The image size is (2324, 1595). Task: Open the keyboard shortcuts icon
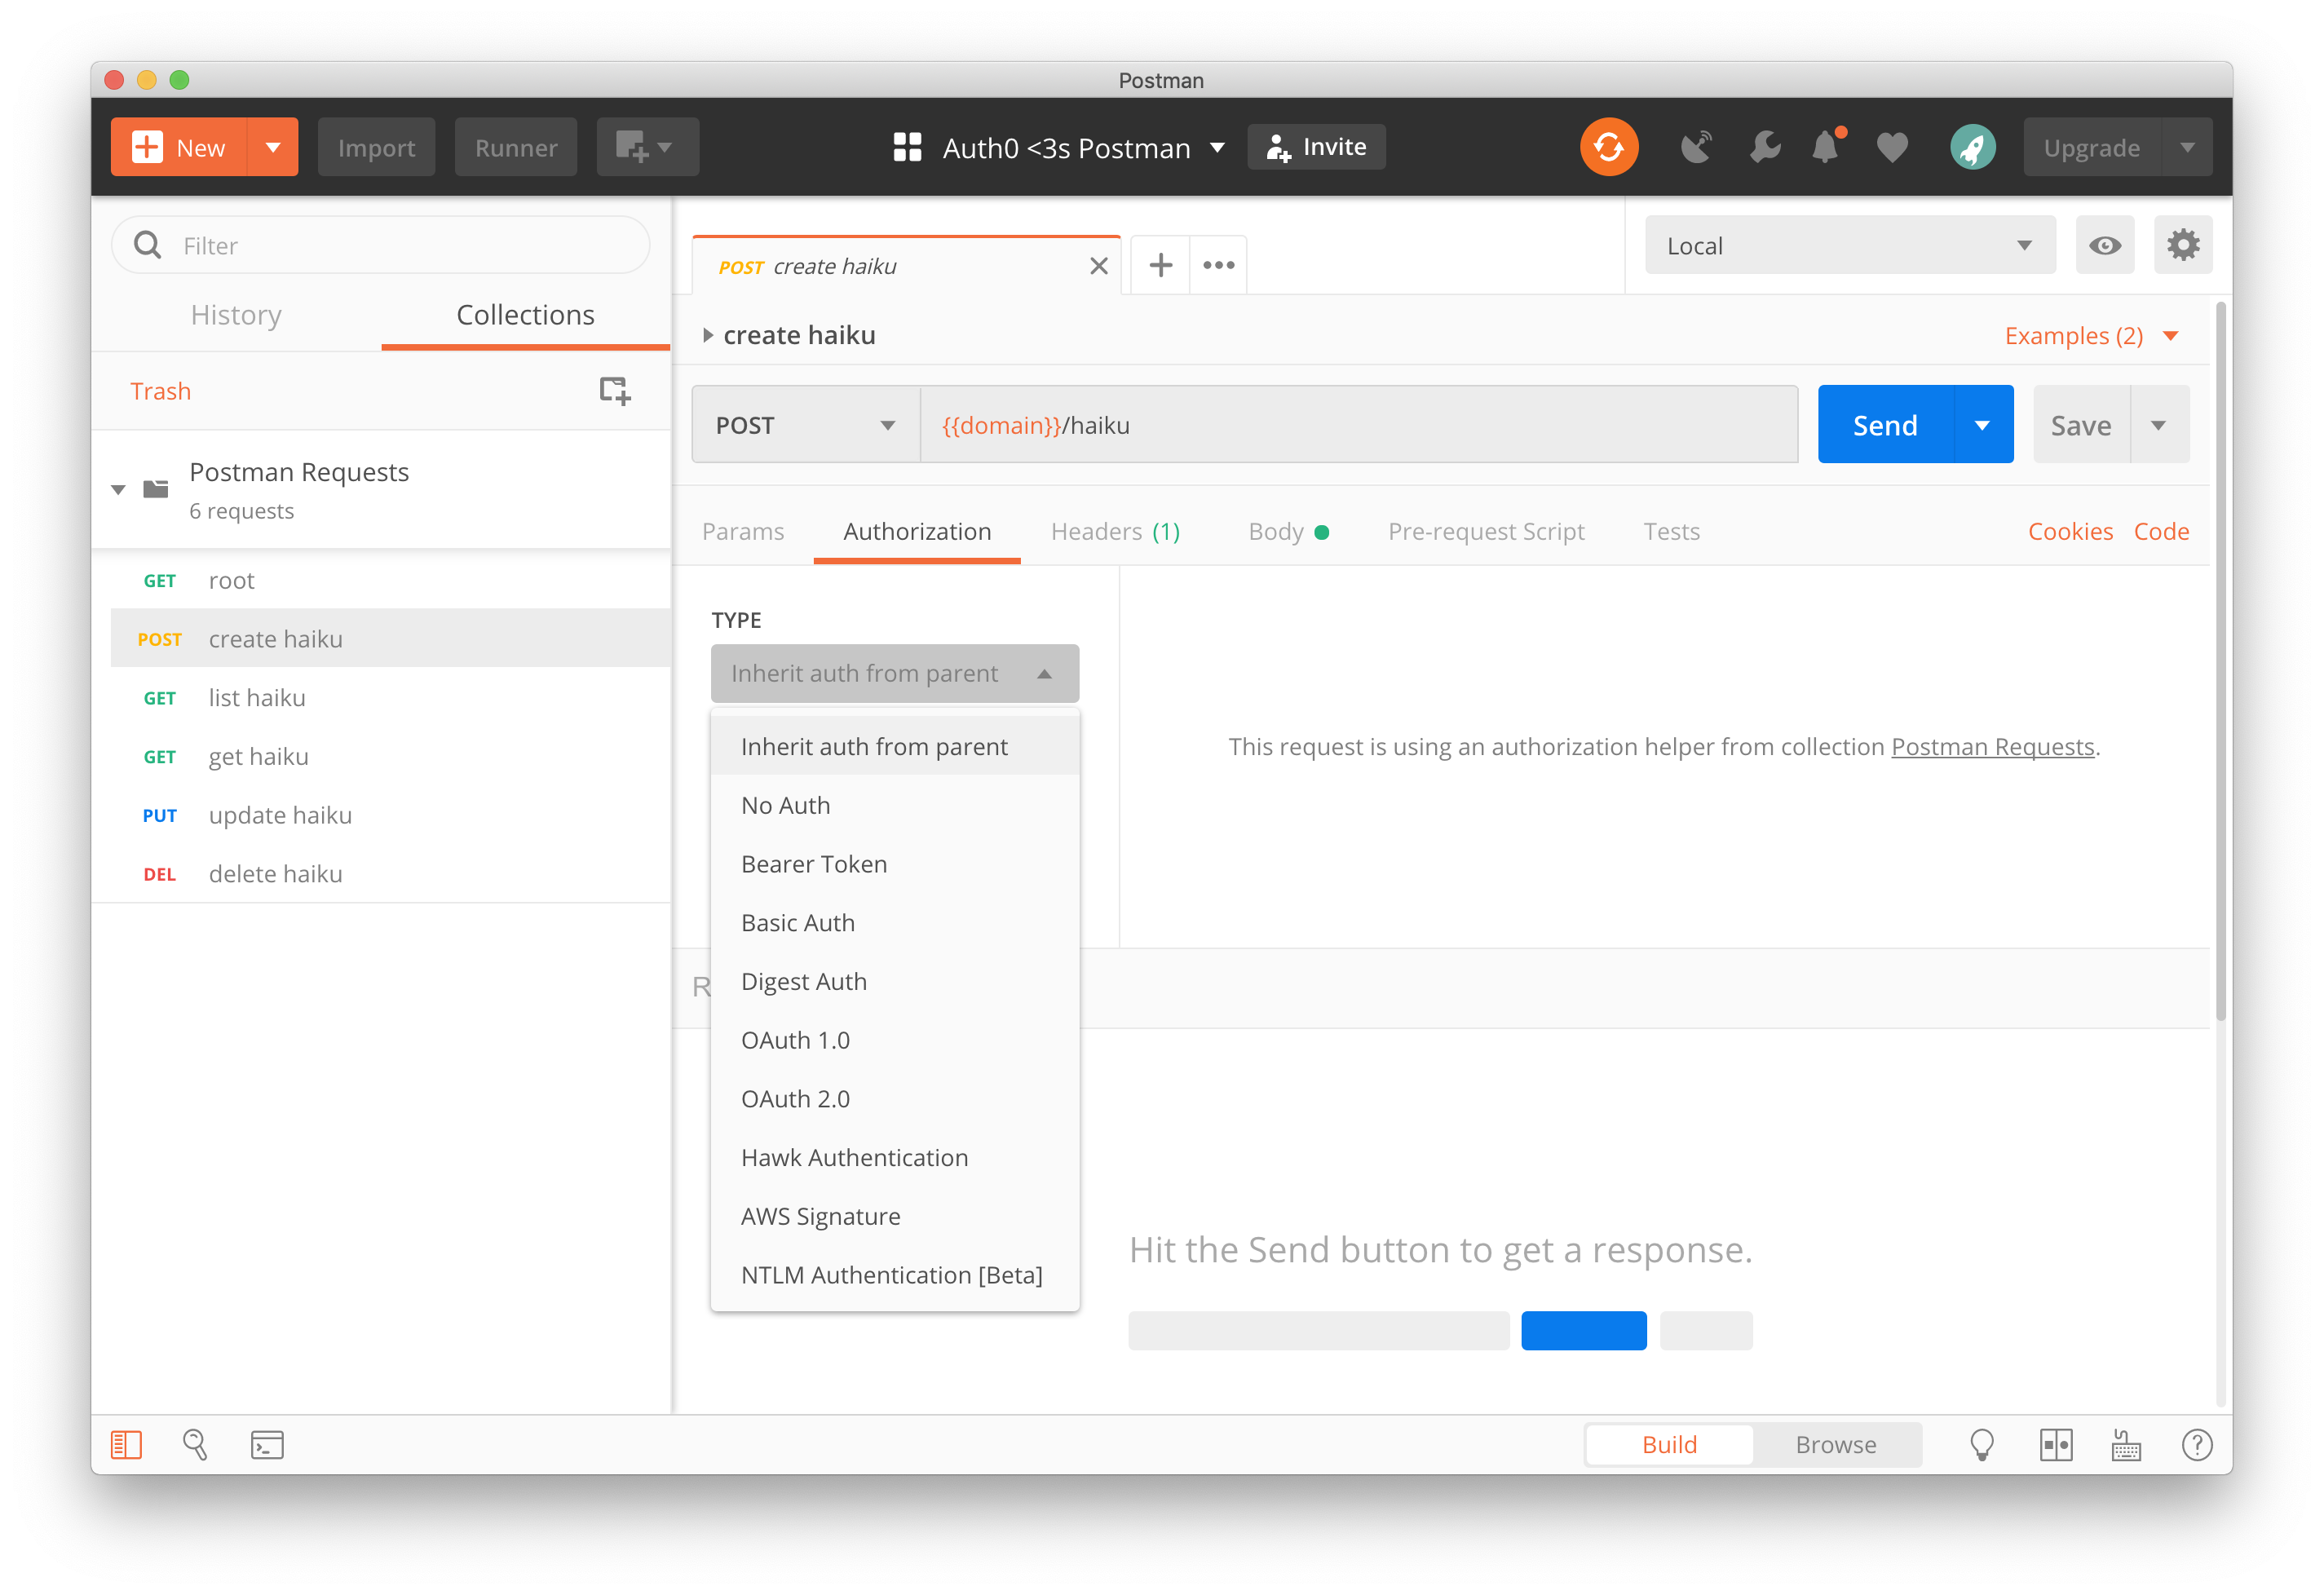(x=2125, y=1444)
